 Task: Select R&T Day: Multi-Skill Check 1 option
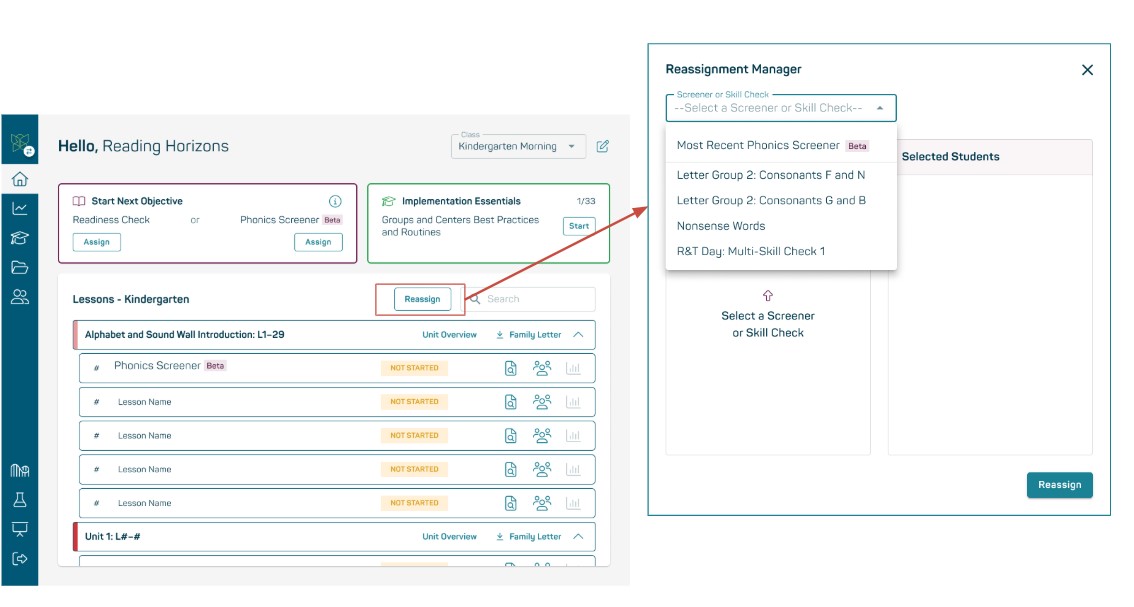point(781,251)
